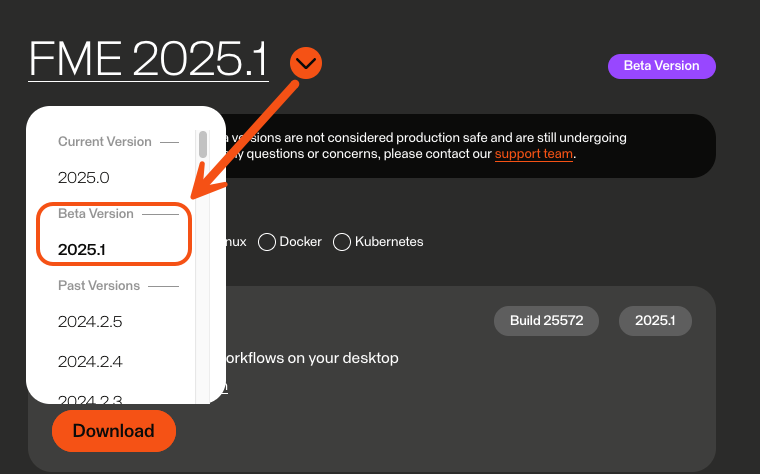The width and height of the screenshot is (760, 474).
Task: Select the Docker radio button
Action: (x=267, y=242)
